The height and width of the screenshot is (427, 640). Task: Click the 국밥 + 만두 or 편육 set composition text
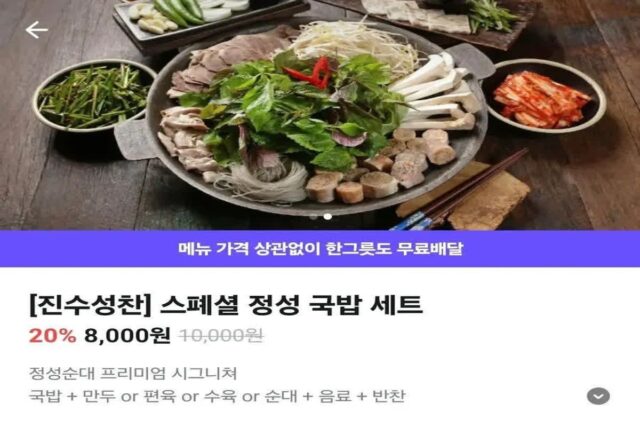[x=217, y=396]
